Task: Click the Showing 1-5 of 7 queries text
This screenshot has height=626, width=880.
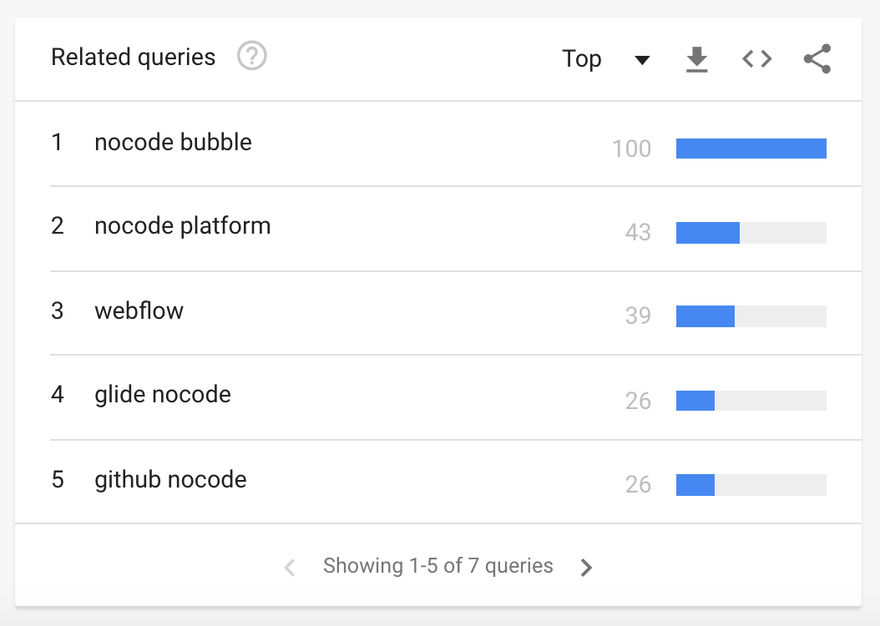Action: tap(438, 566)
